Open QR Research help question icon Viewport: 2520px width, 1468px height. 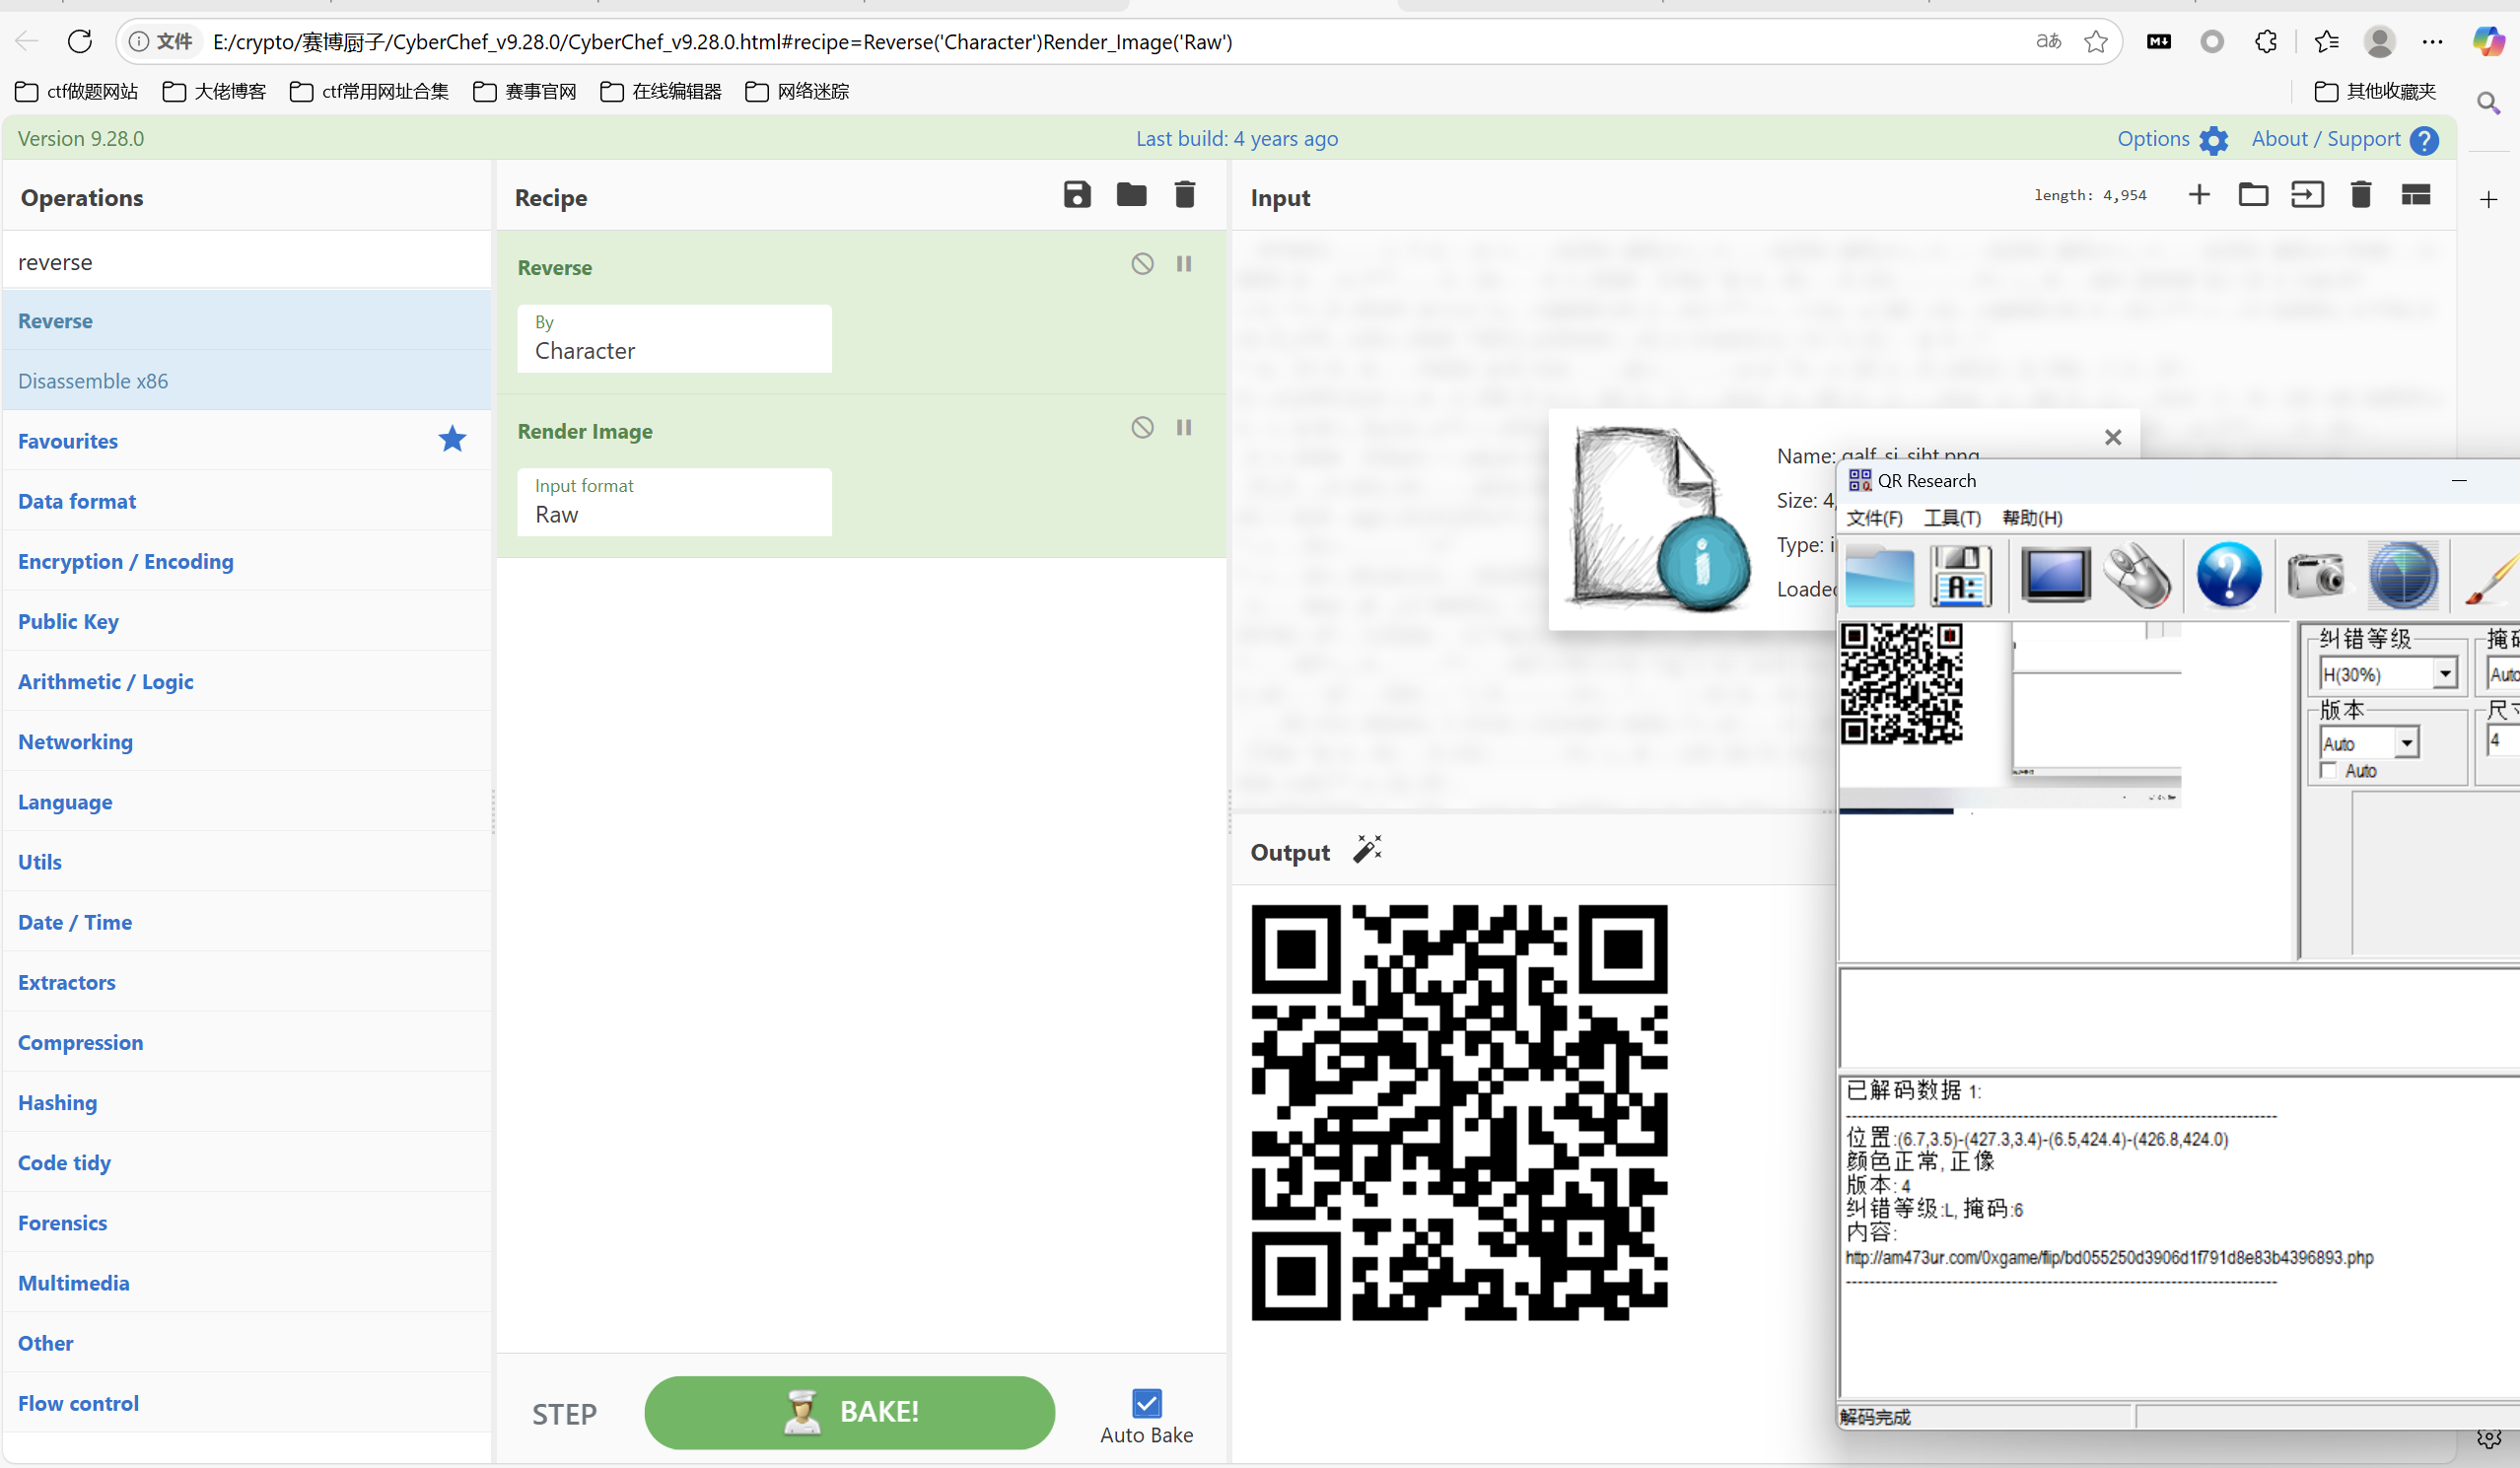coord(2228,576)
